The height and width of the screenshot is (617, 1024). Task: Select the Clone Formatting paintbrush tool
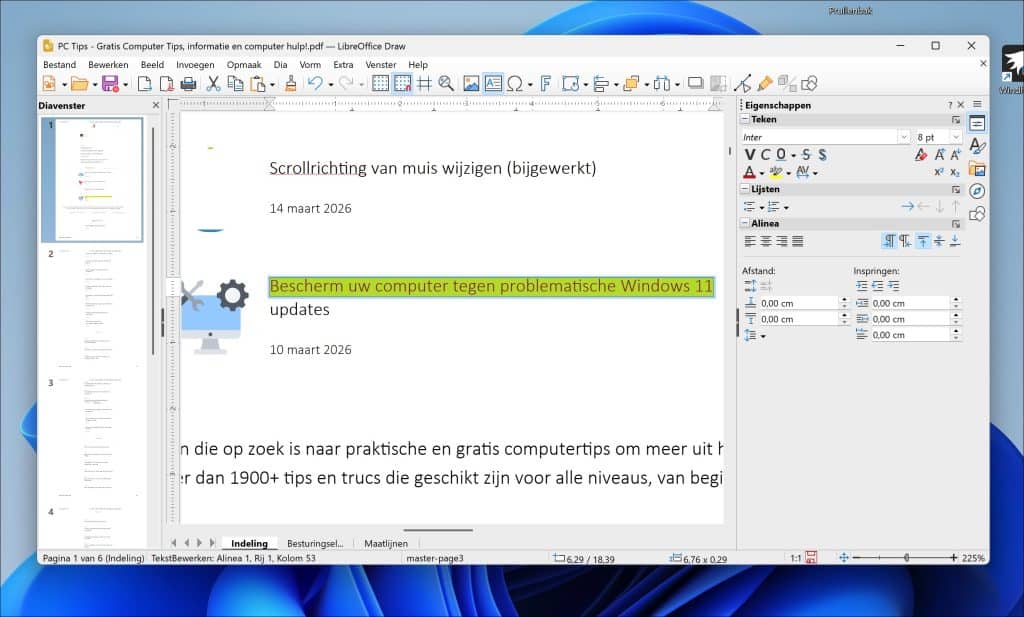[290, 83]
